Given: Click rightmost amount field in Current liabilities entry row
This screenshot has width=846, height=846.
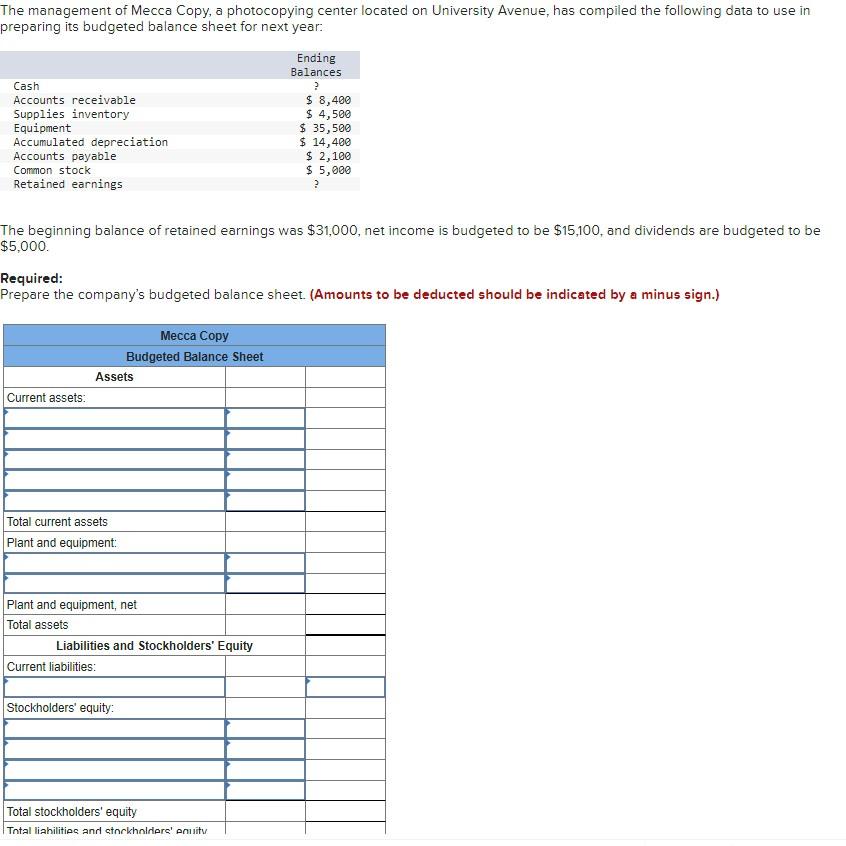Looking at the screenshot, I should click(345, 687).
